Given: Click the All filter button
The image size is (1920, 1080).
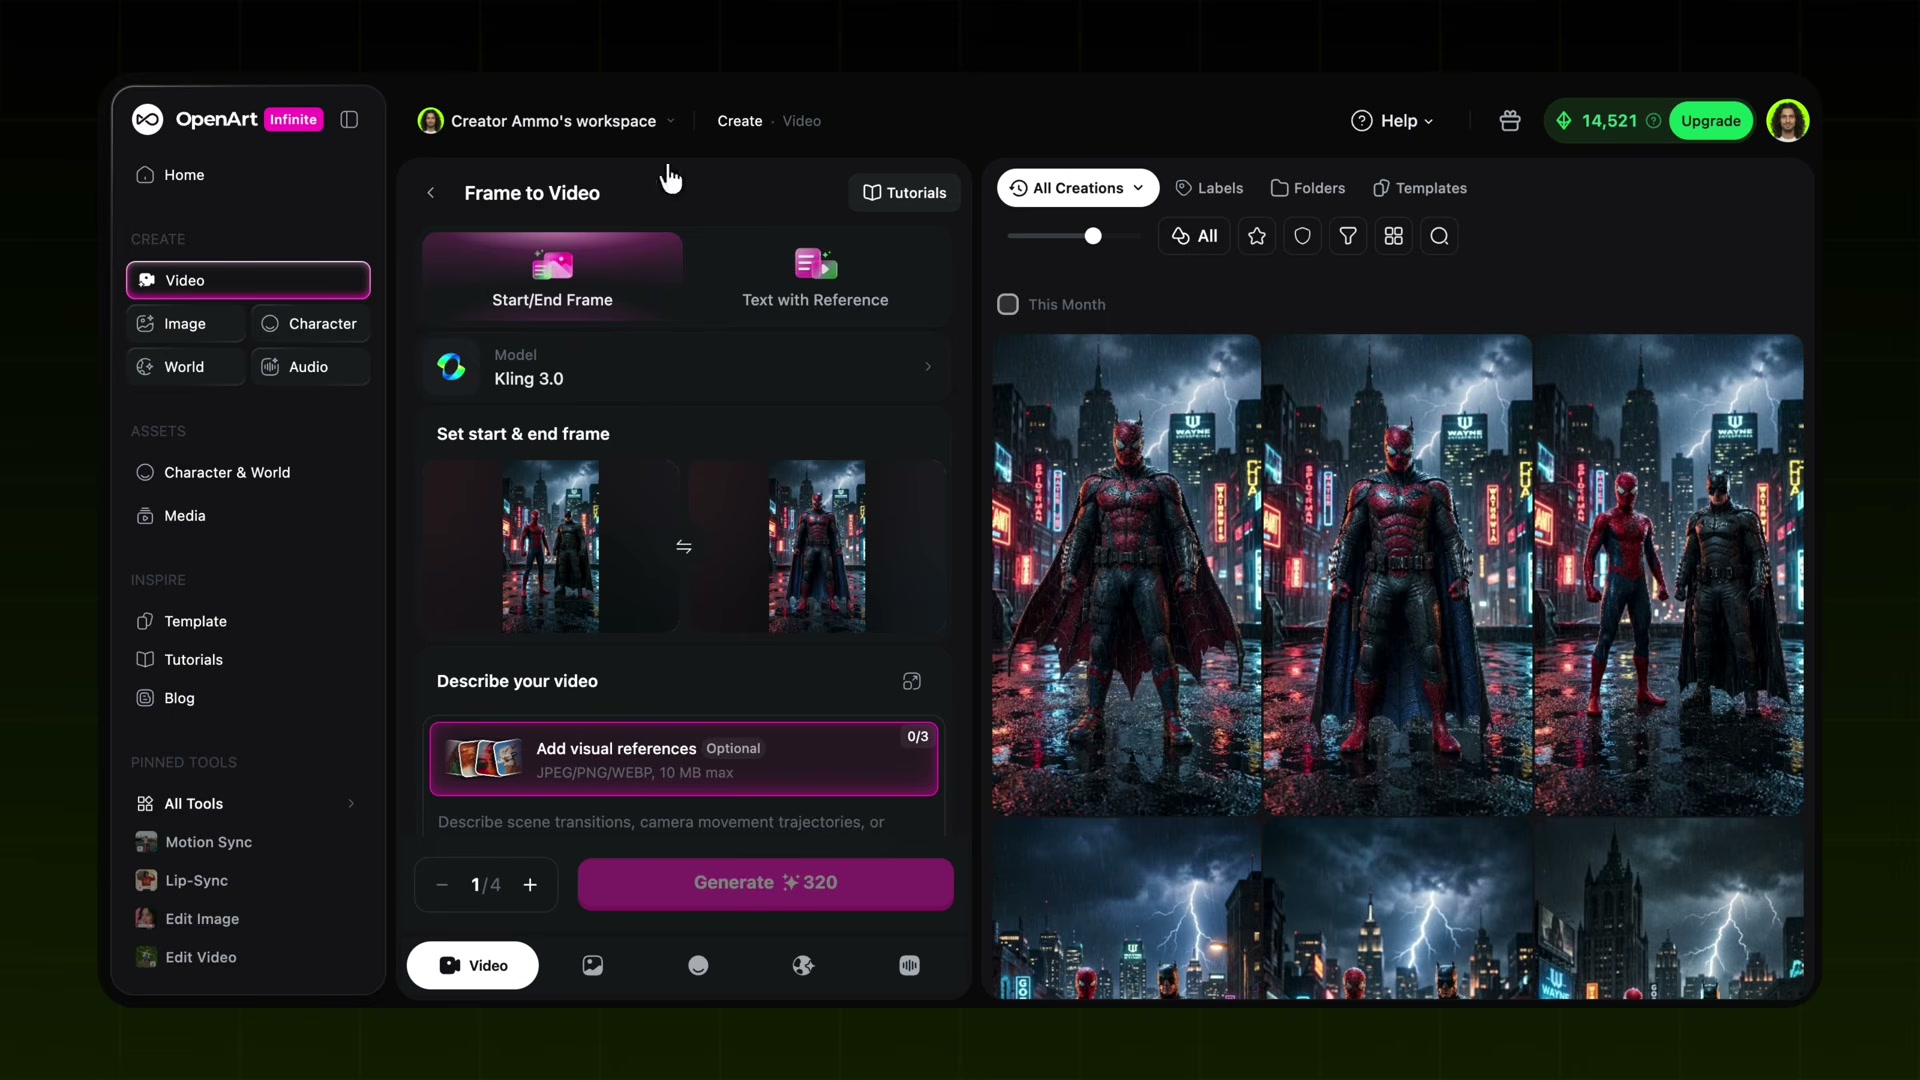Looking at the screenshot, I should [x=1194, y=236].
